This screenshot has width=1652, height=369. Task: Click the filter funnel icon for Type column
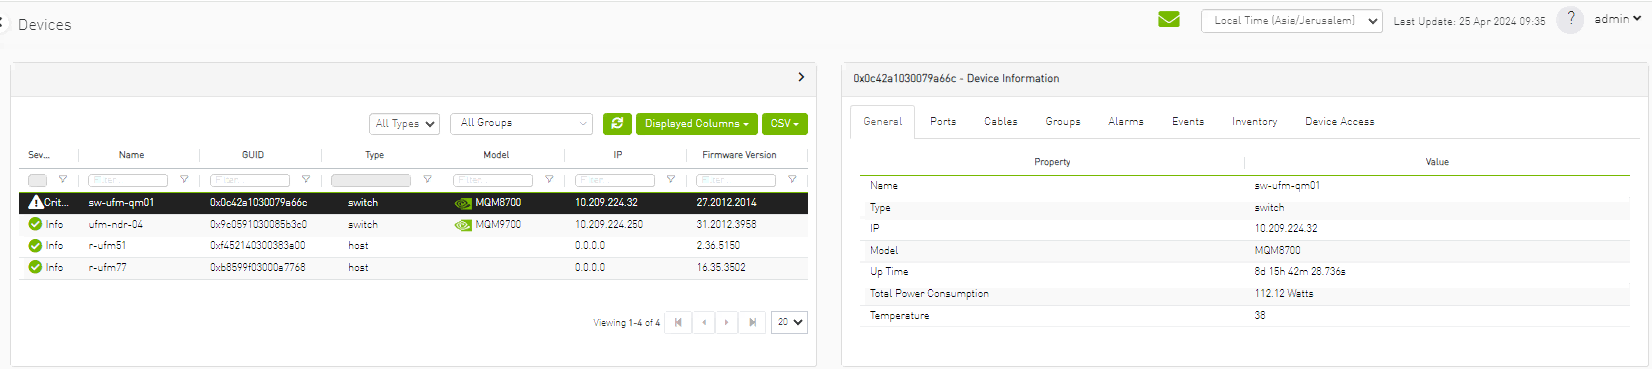(427, 180)
